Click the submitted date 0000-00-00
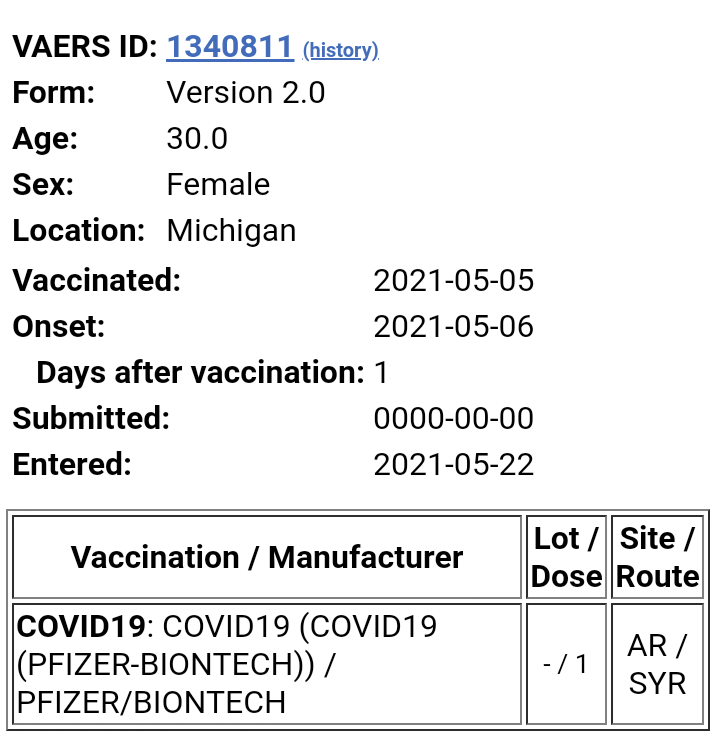Viewport: 720px width, 739px height. coord(453,419)
